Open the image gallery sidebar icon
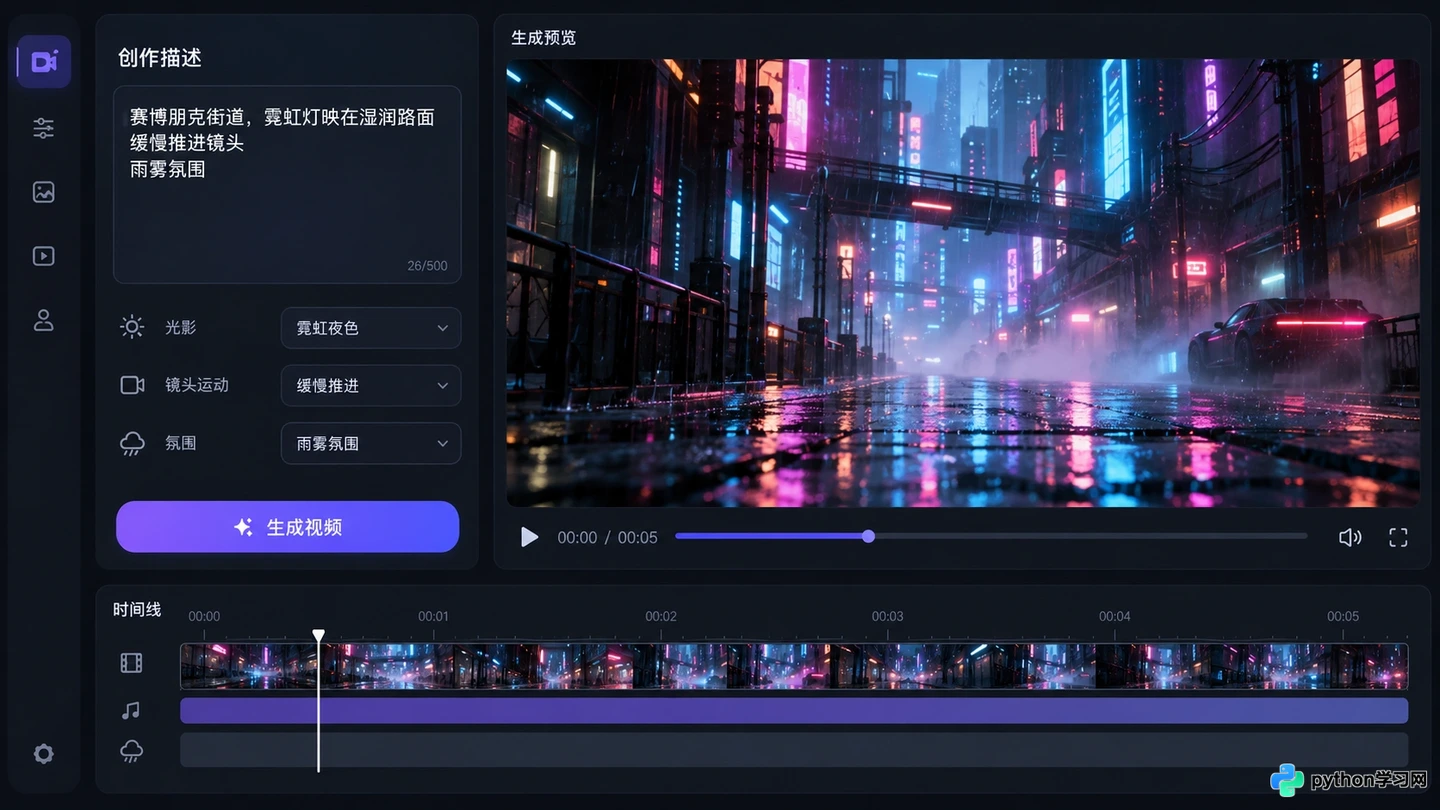 [44, 192]
